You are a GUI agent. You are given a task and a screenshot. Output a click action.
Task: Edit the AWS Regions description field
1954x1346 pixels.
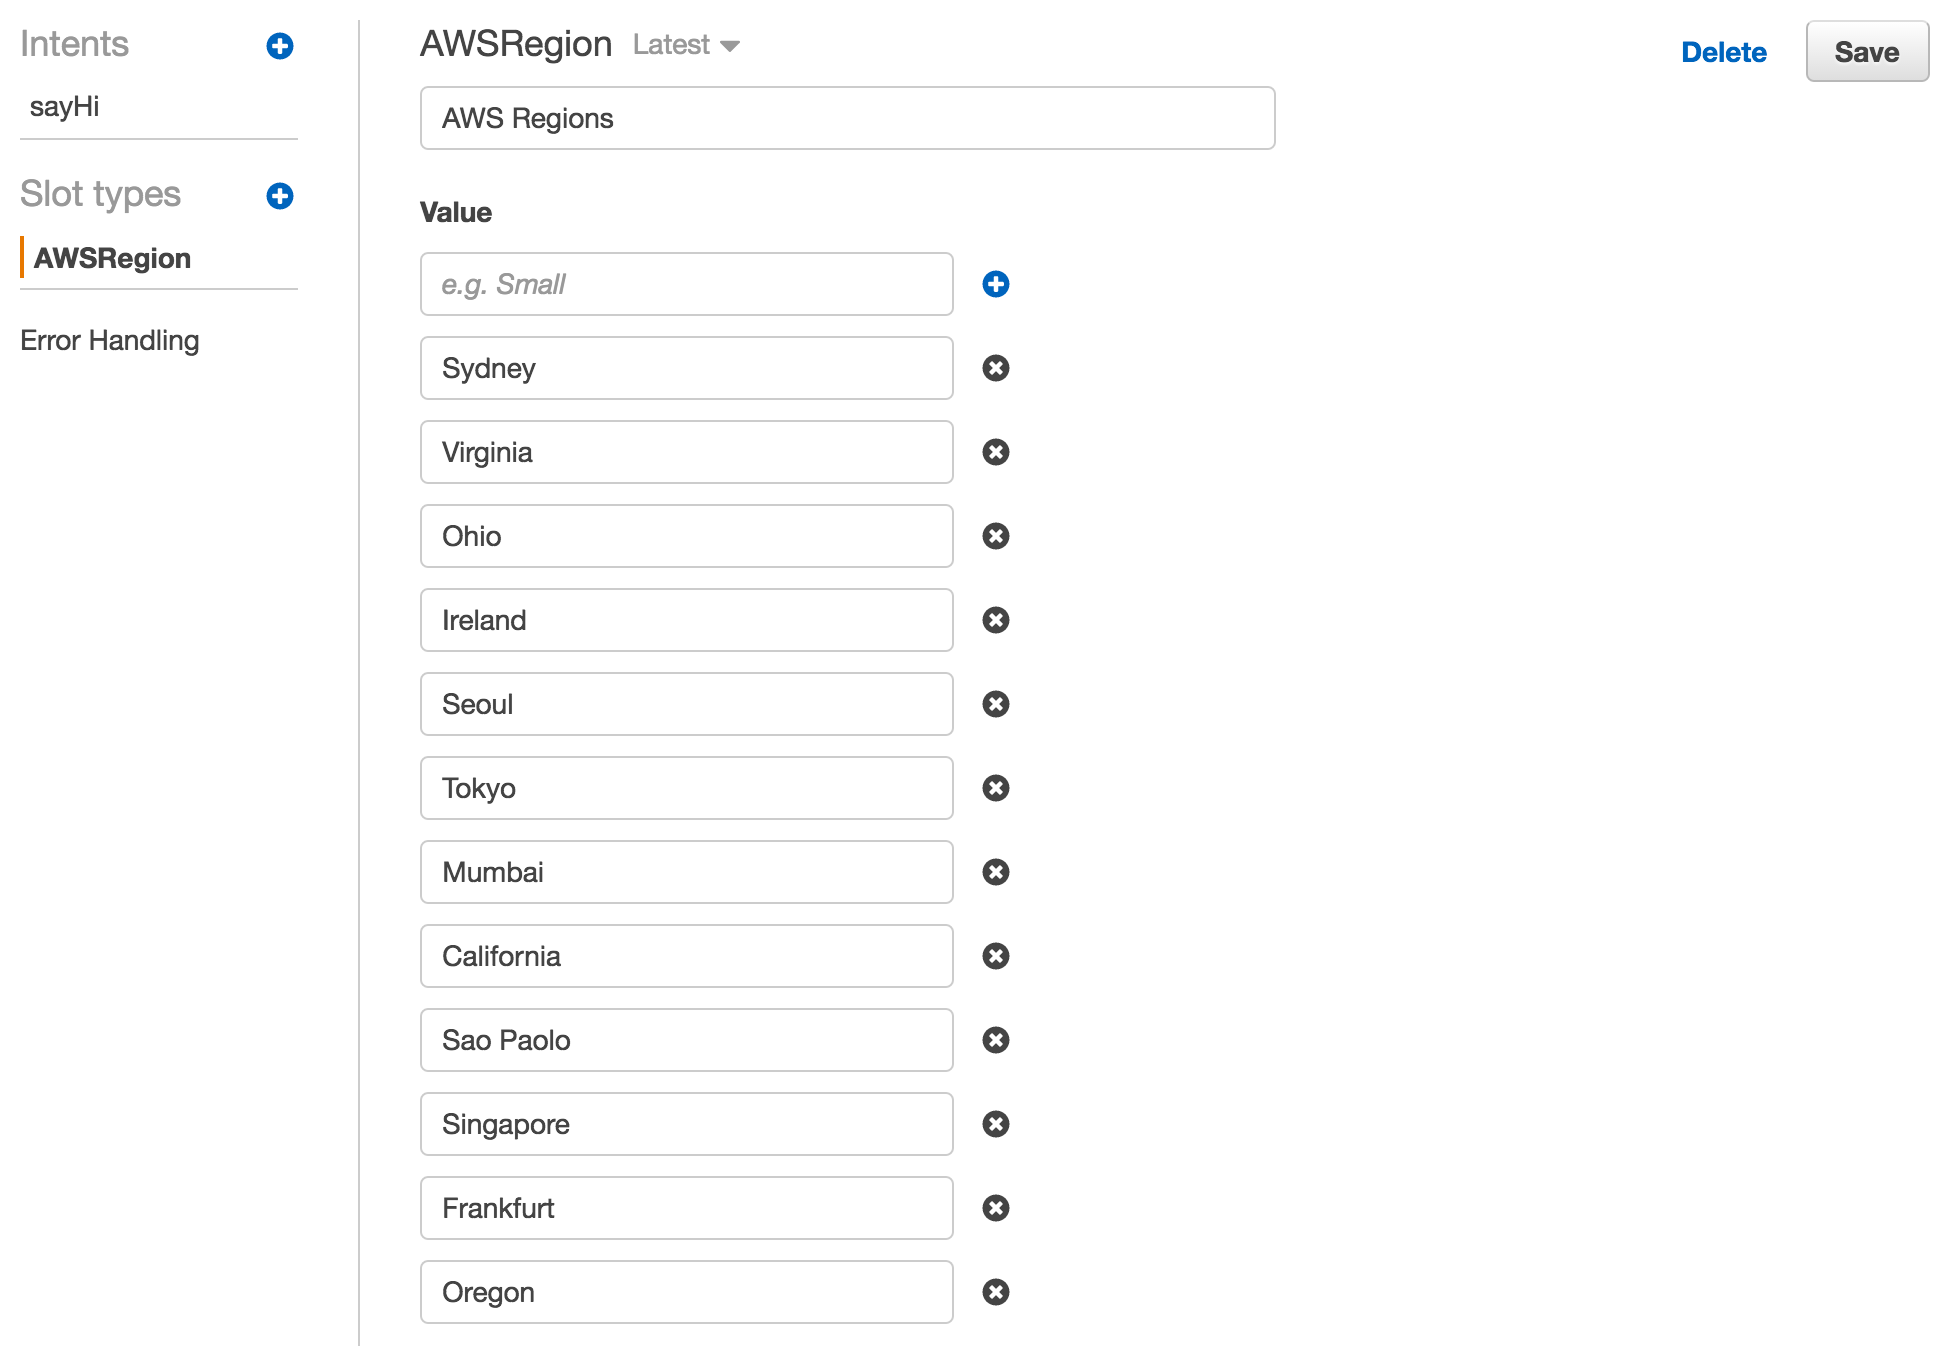(x=847, y=118)
